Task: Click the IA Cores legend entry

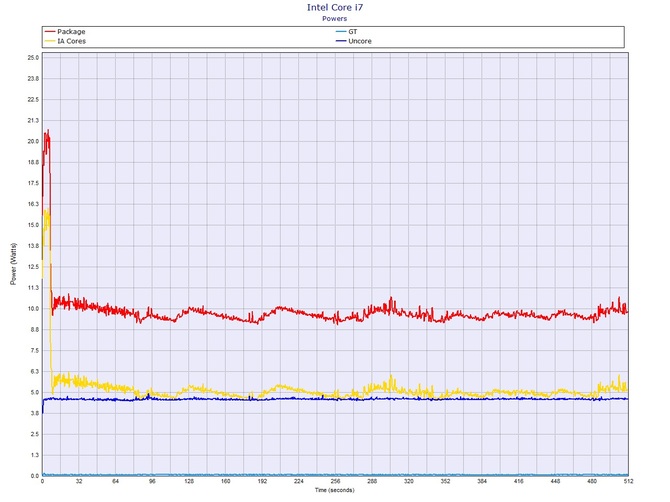Action: (x=65, y=41)
